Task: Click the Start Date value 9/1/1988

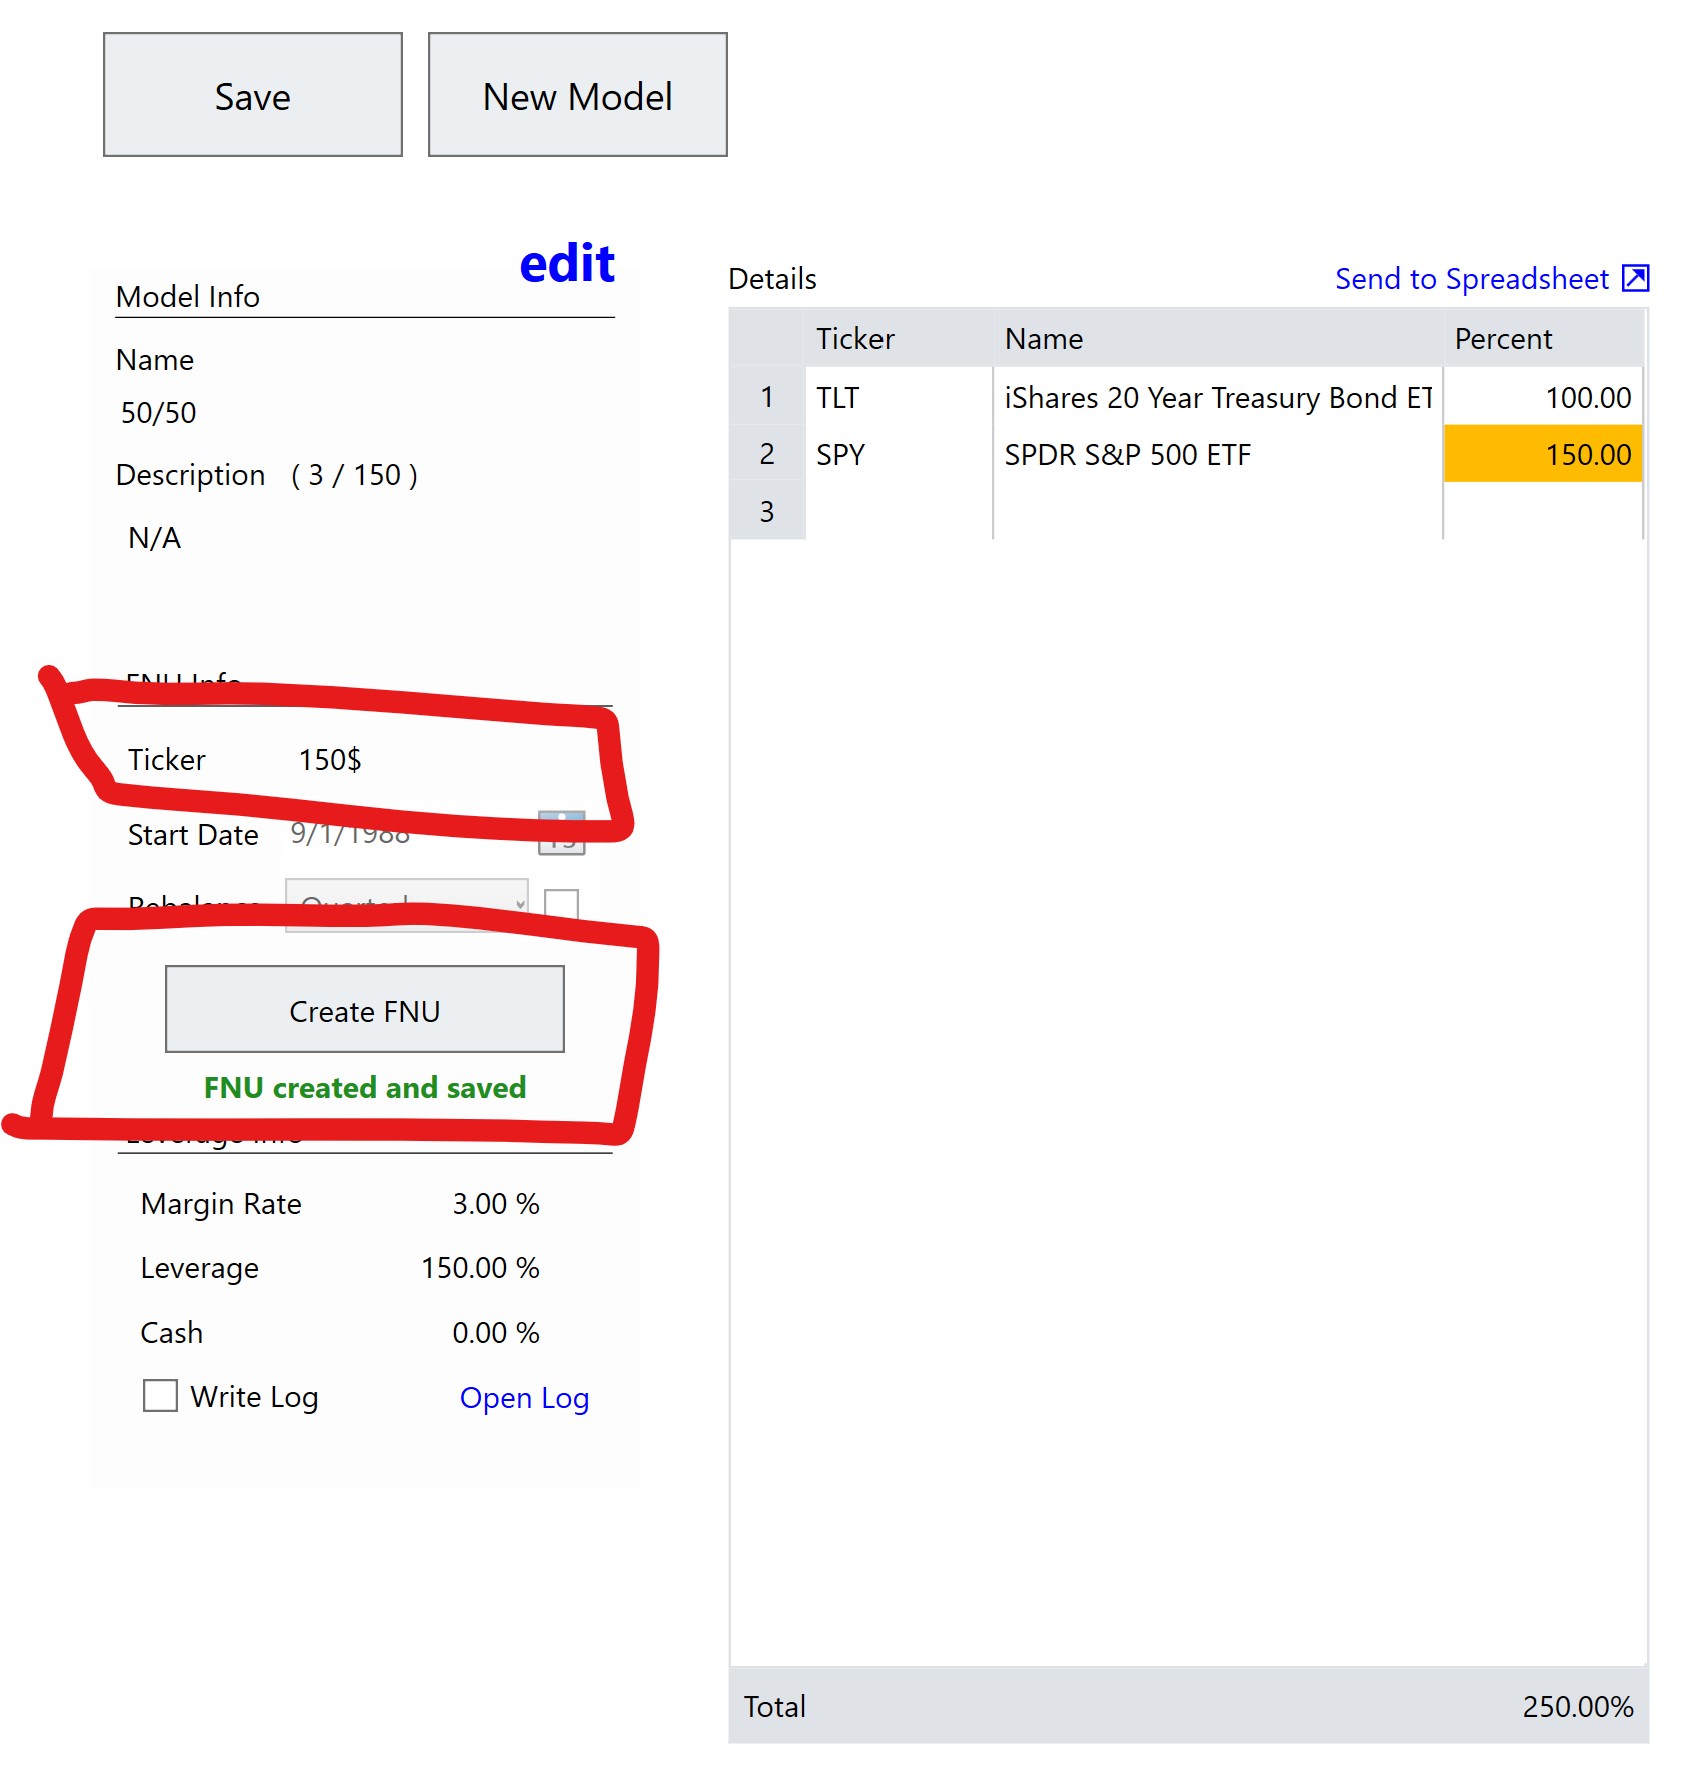Action: (349, 834)
